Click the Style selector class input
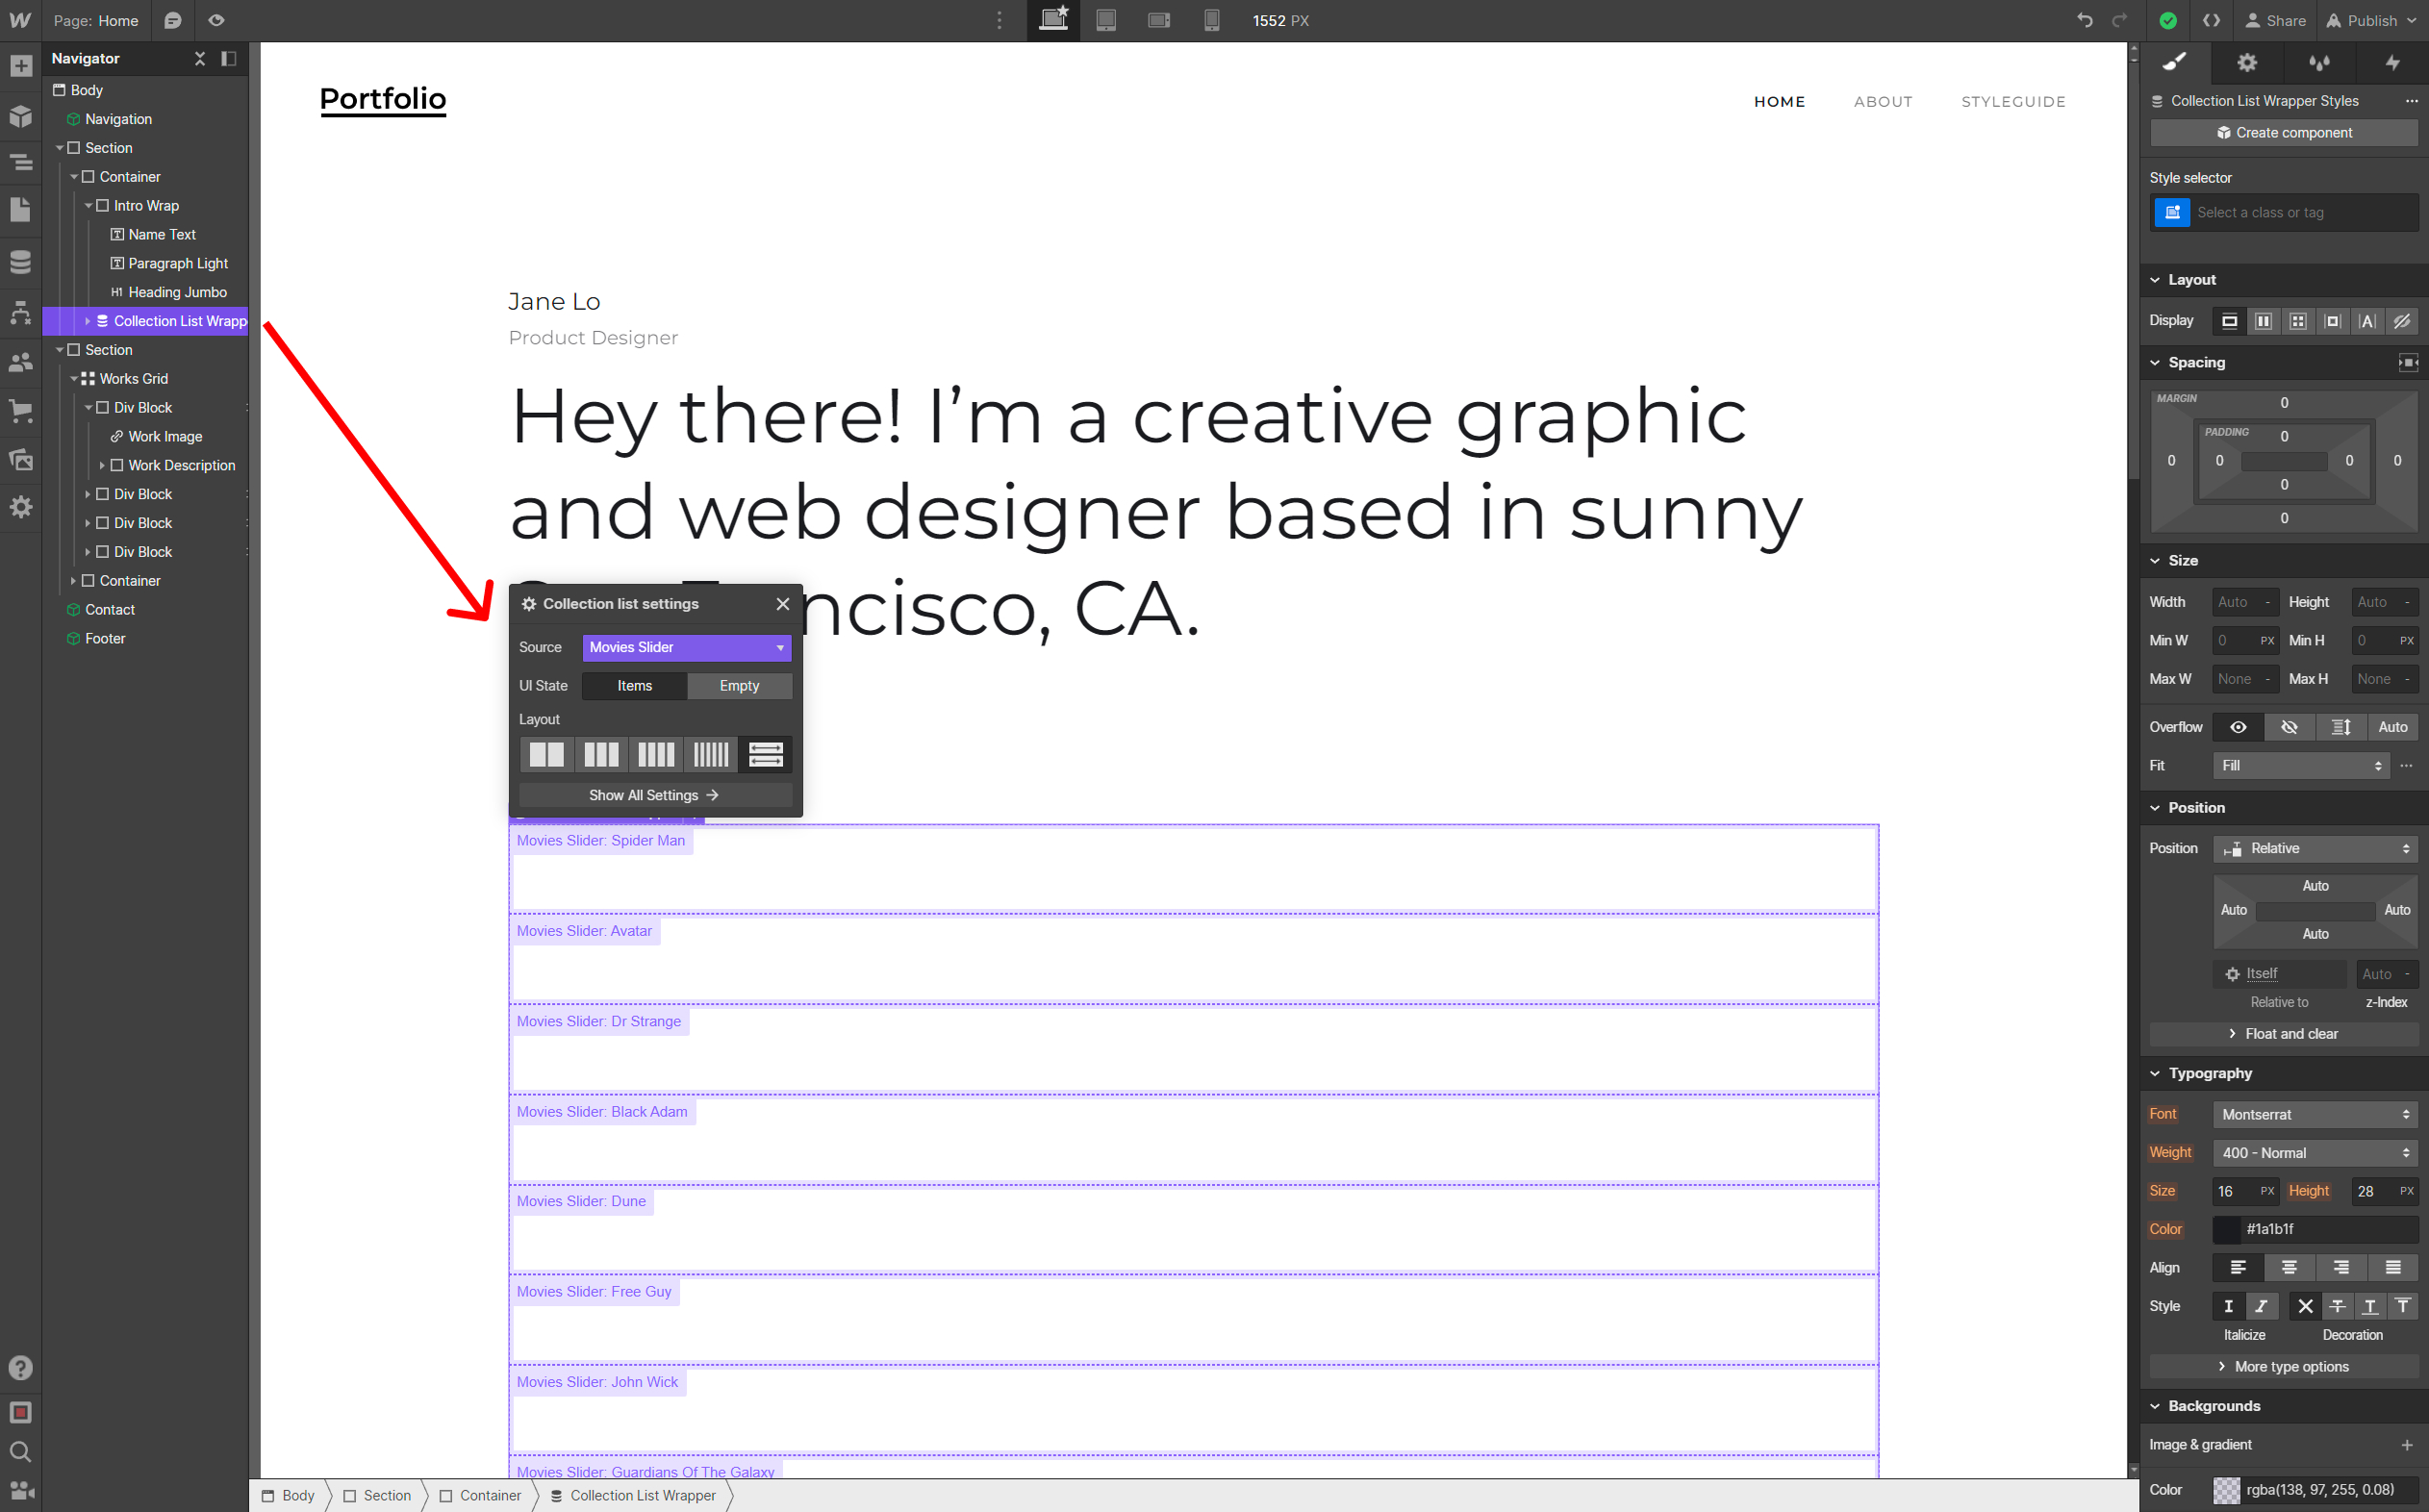The image size is (2429, 1512). pos(2305,212)
